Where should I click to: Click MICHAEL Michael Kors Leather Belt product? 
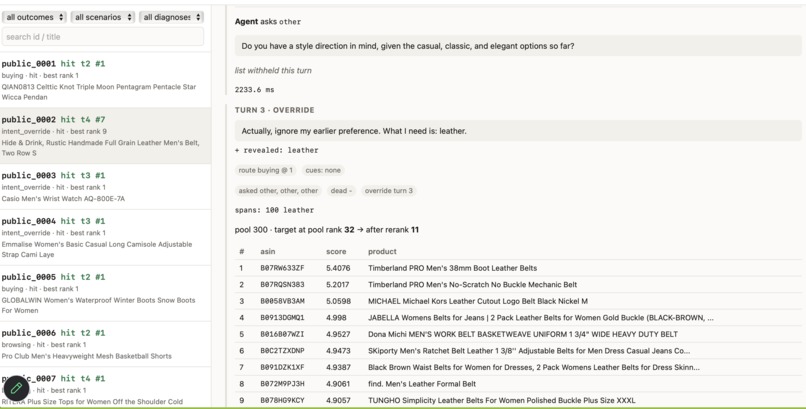[x=478, y=301]
